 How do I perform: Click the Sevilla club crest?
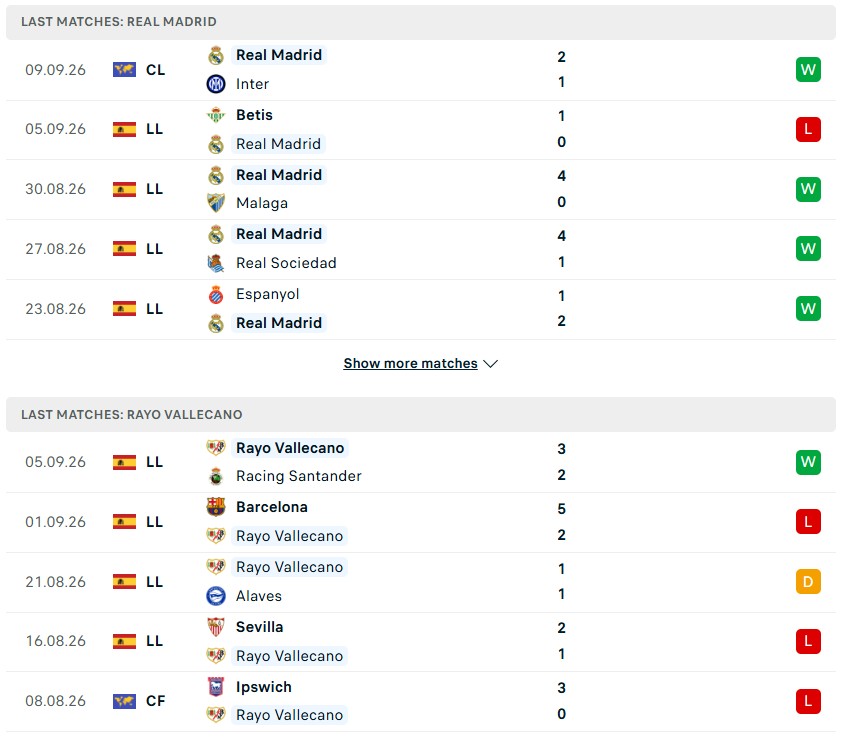pos(216,627)
